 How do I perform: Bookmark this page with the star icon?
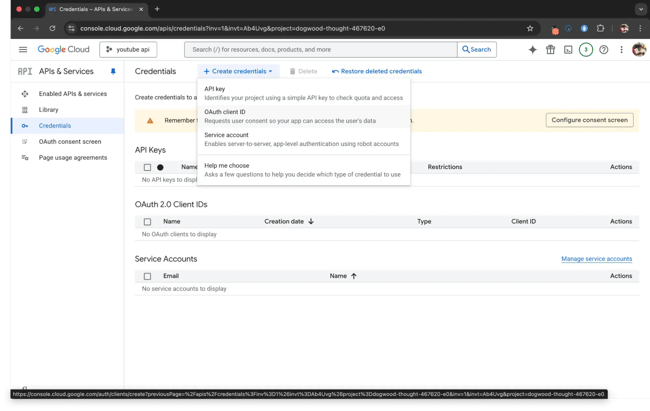point(530,28)
